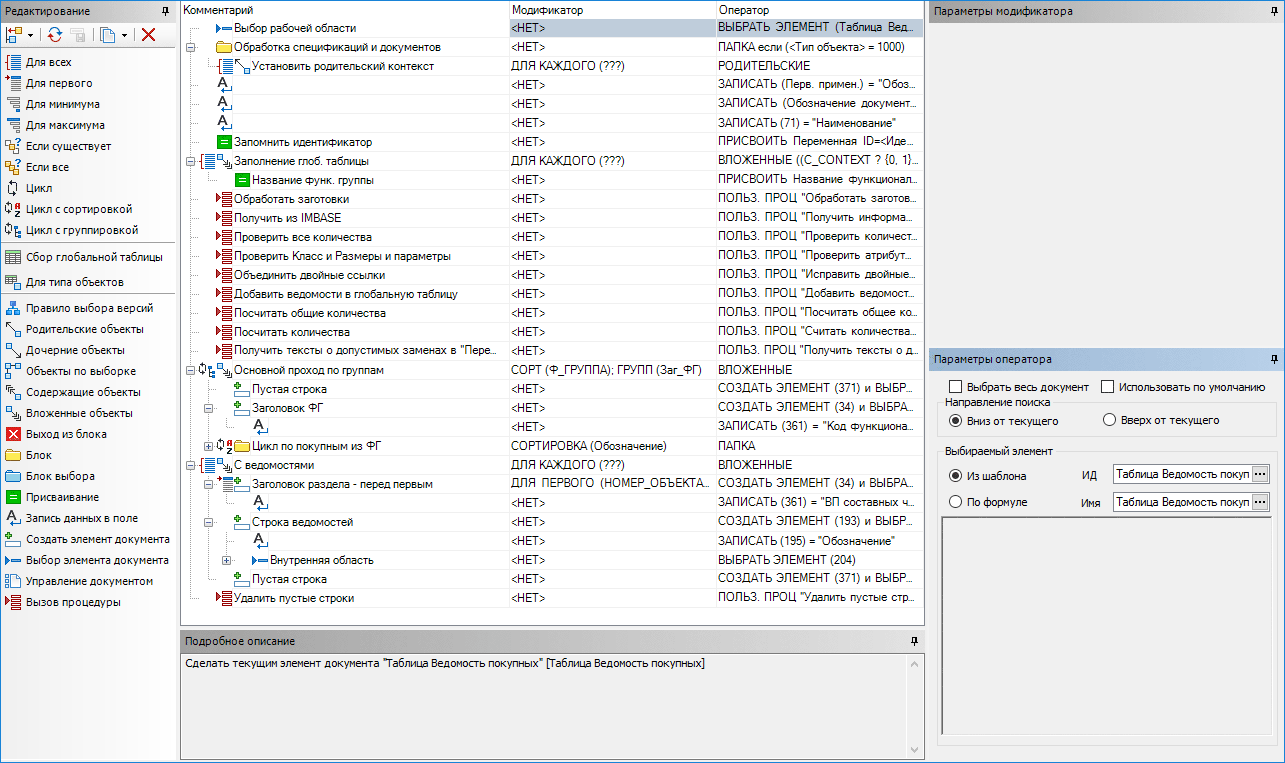Enable the 'Выбрать весь документ' checkbox

click(956, 387)
